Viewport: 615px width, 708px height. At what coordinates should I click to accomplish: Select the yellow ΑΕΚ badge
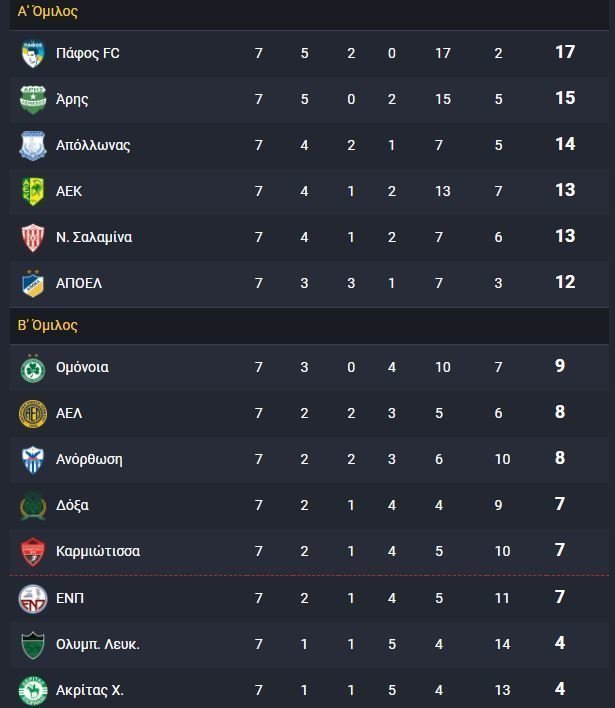(x=33, y=191)
